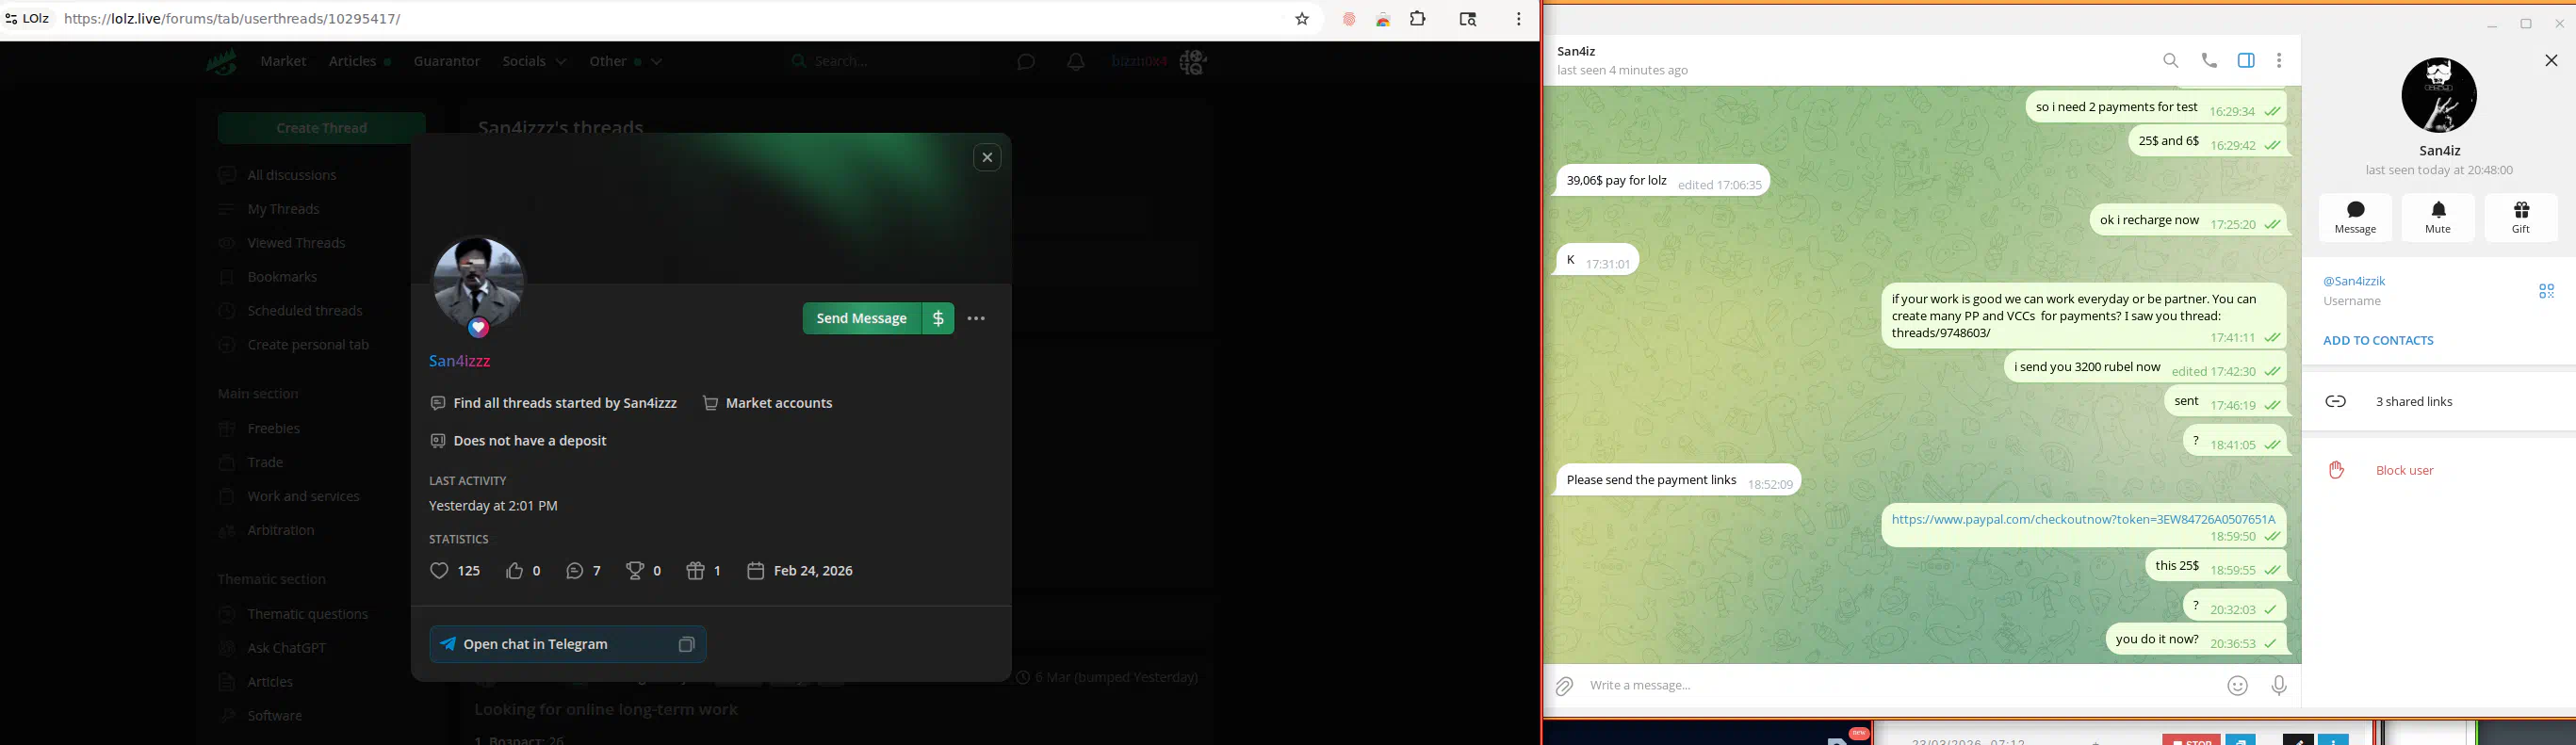Viewport: 2576px width, 745px height.
Task: Mute notifications for San4iz
Action: (2438, 217)
